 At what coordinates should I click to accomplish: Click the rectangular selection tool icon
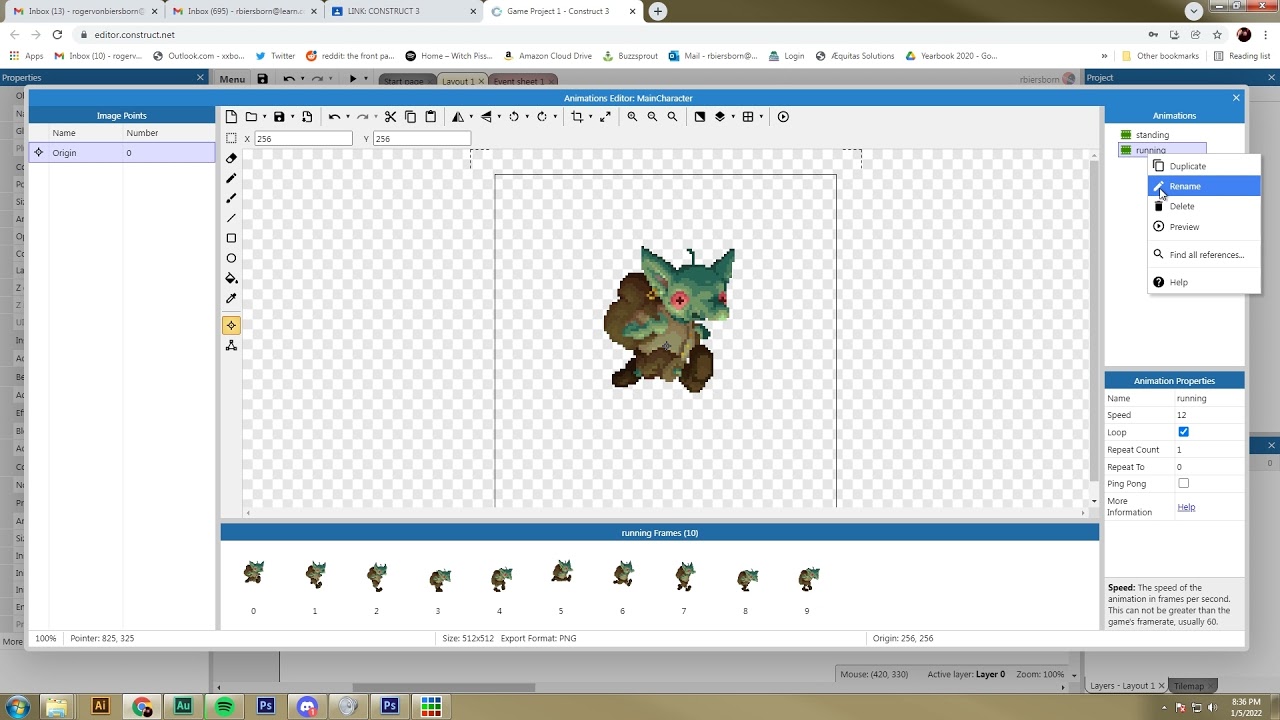tap(231, 139)
